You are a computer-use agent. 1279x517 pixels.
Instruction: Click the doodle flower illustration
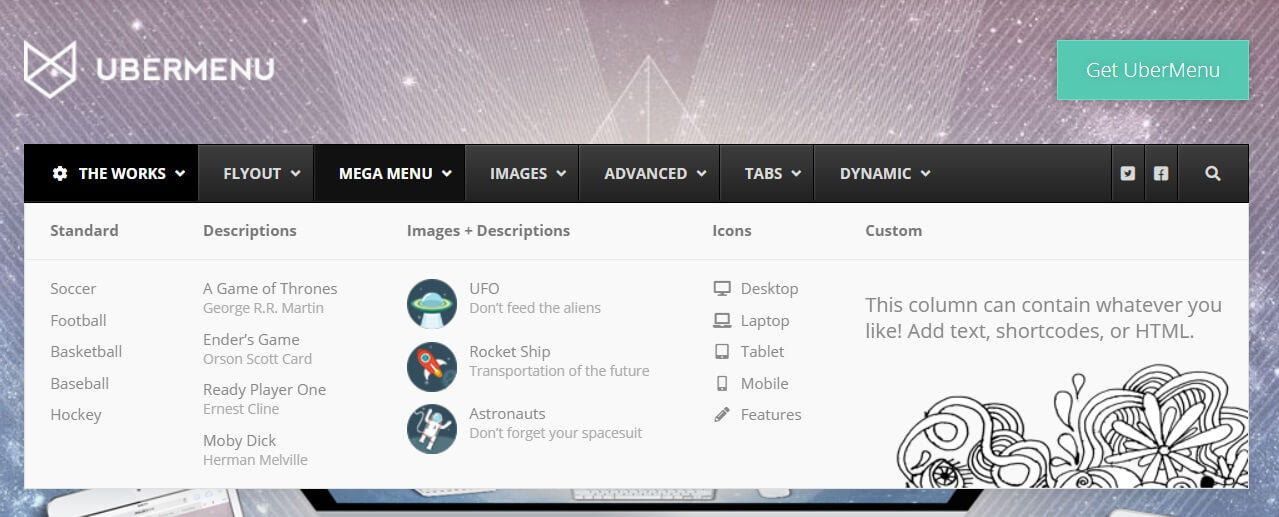click(x=1072, y=427)
